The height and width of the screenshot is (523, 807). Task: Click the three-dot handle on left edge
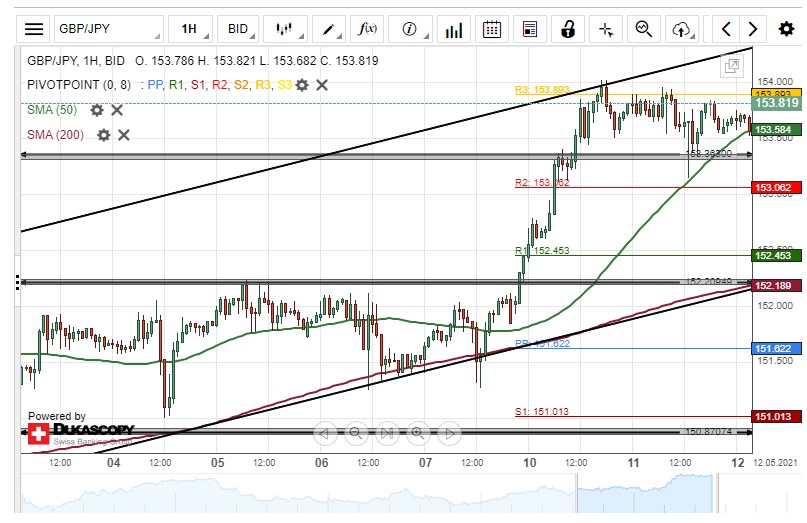click(x=17, y=282)
